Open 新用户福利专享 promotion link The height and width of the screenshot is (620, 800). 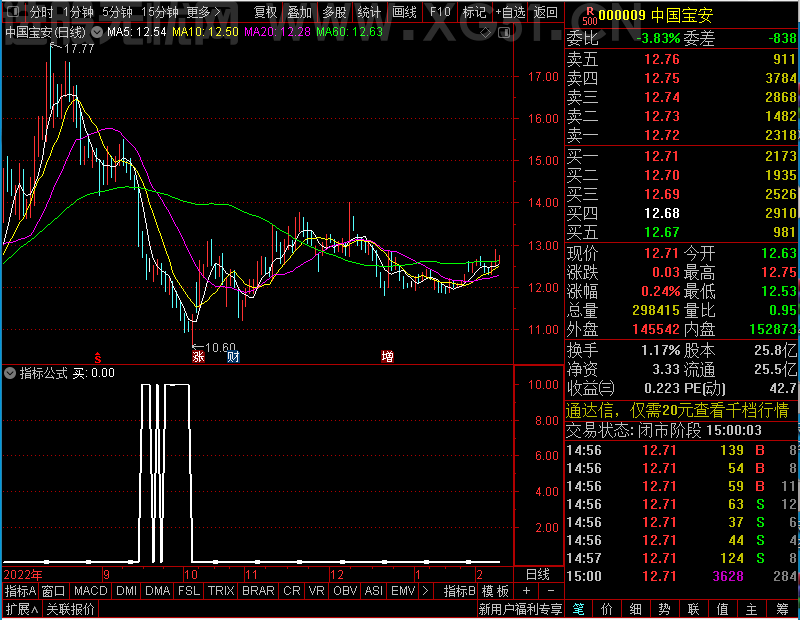[x=520, y=609]
